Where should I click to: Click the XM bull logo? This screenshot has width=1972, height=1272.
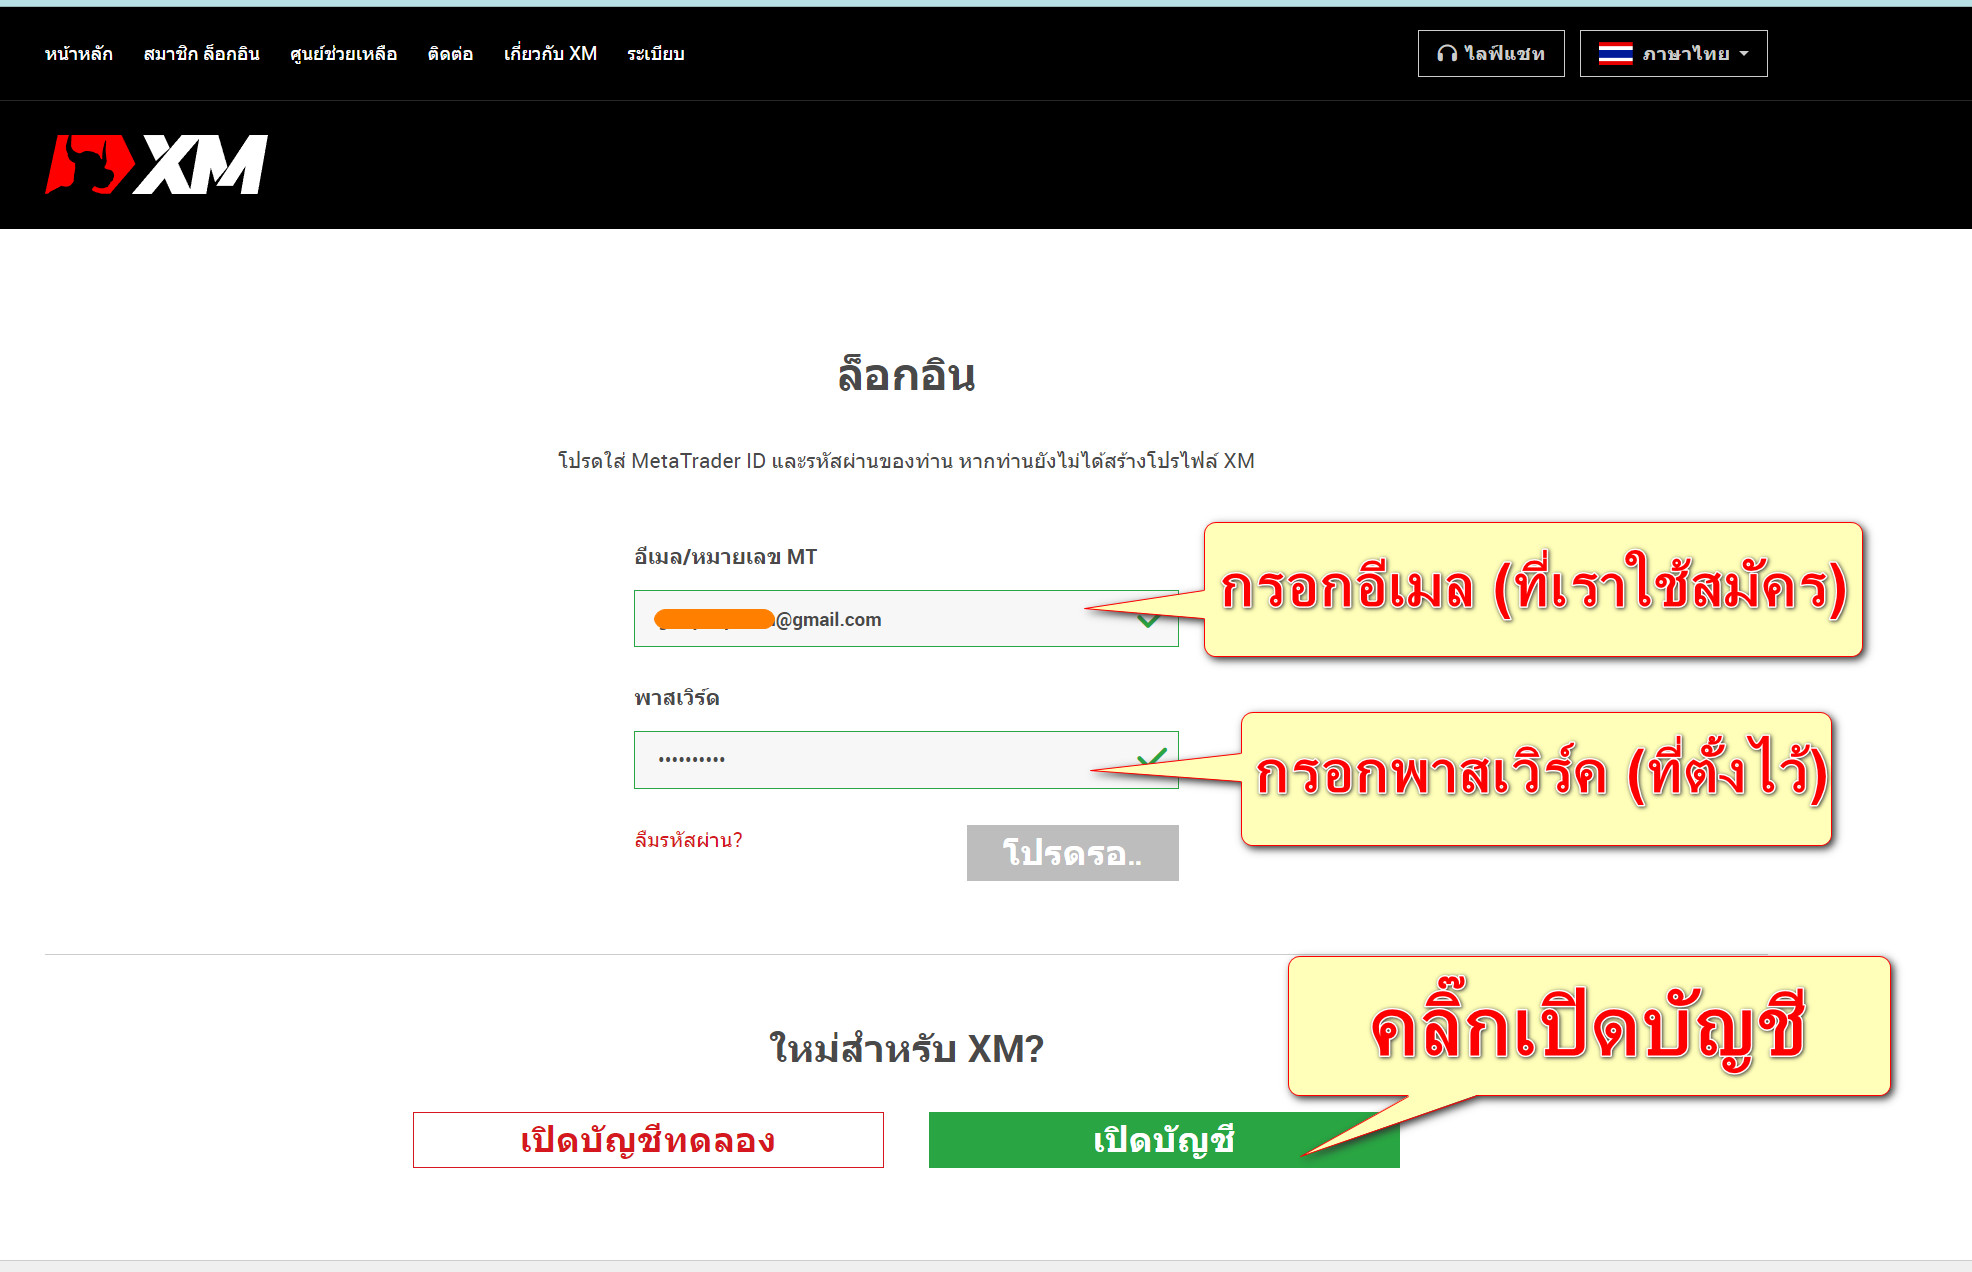(x=156, y=165)
